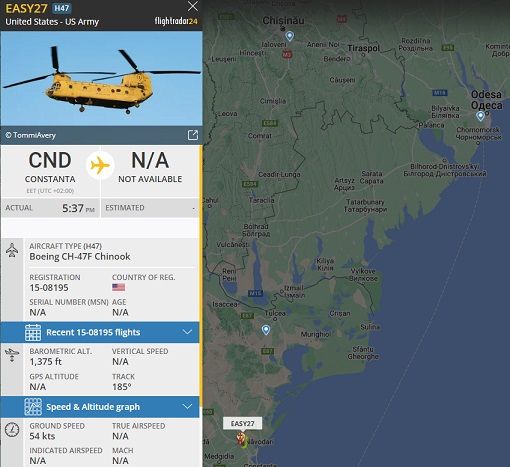Click the flightradar24 logo
Image resolution: width=510 pixels, height=467 pixels.
pos(176,21)
